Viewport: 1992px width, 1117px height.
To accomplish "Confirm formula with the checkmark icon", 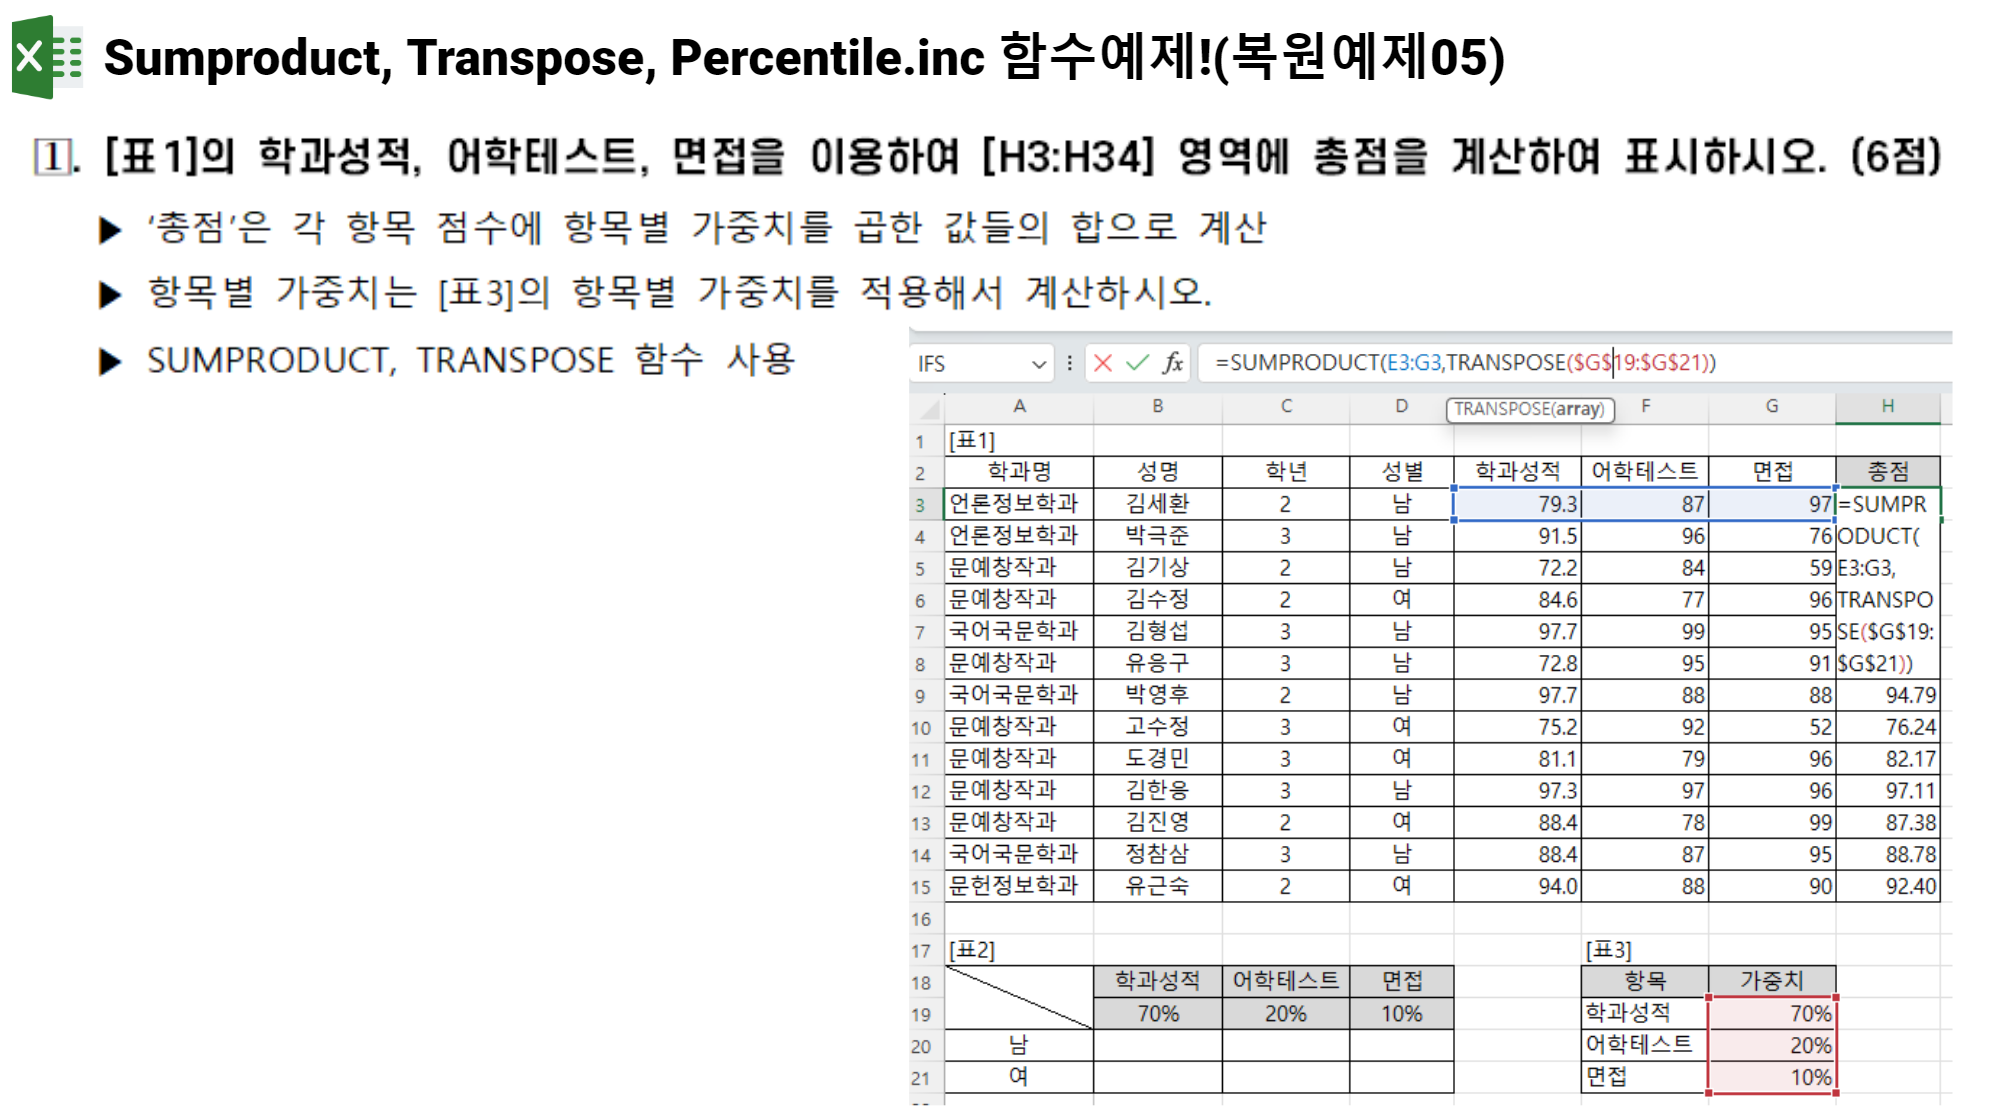I will click(1137, 363).
